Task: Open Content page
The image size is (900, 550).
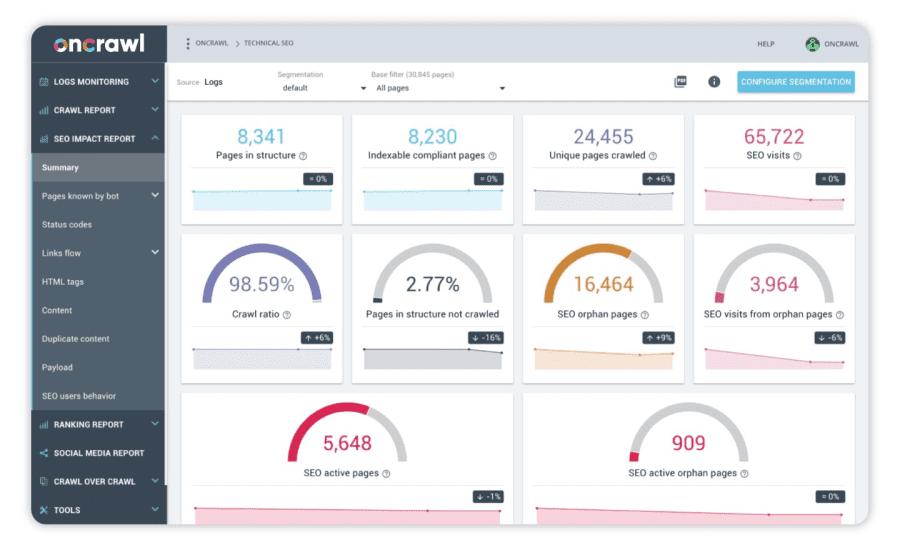Action: pos(57,310)
